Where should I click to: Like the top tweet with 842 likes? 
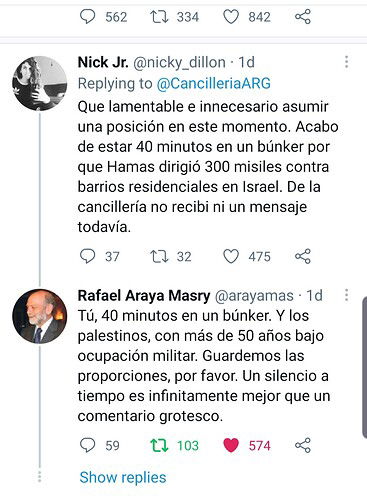coord(231,17)
